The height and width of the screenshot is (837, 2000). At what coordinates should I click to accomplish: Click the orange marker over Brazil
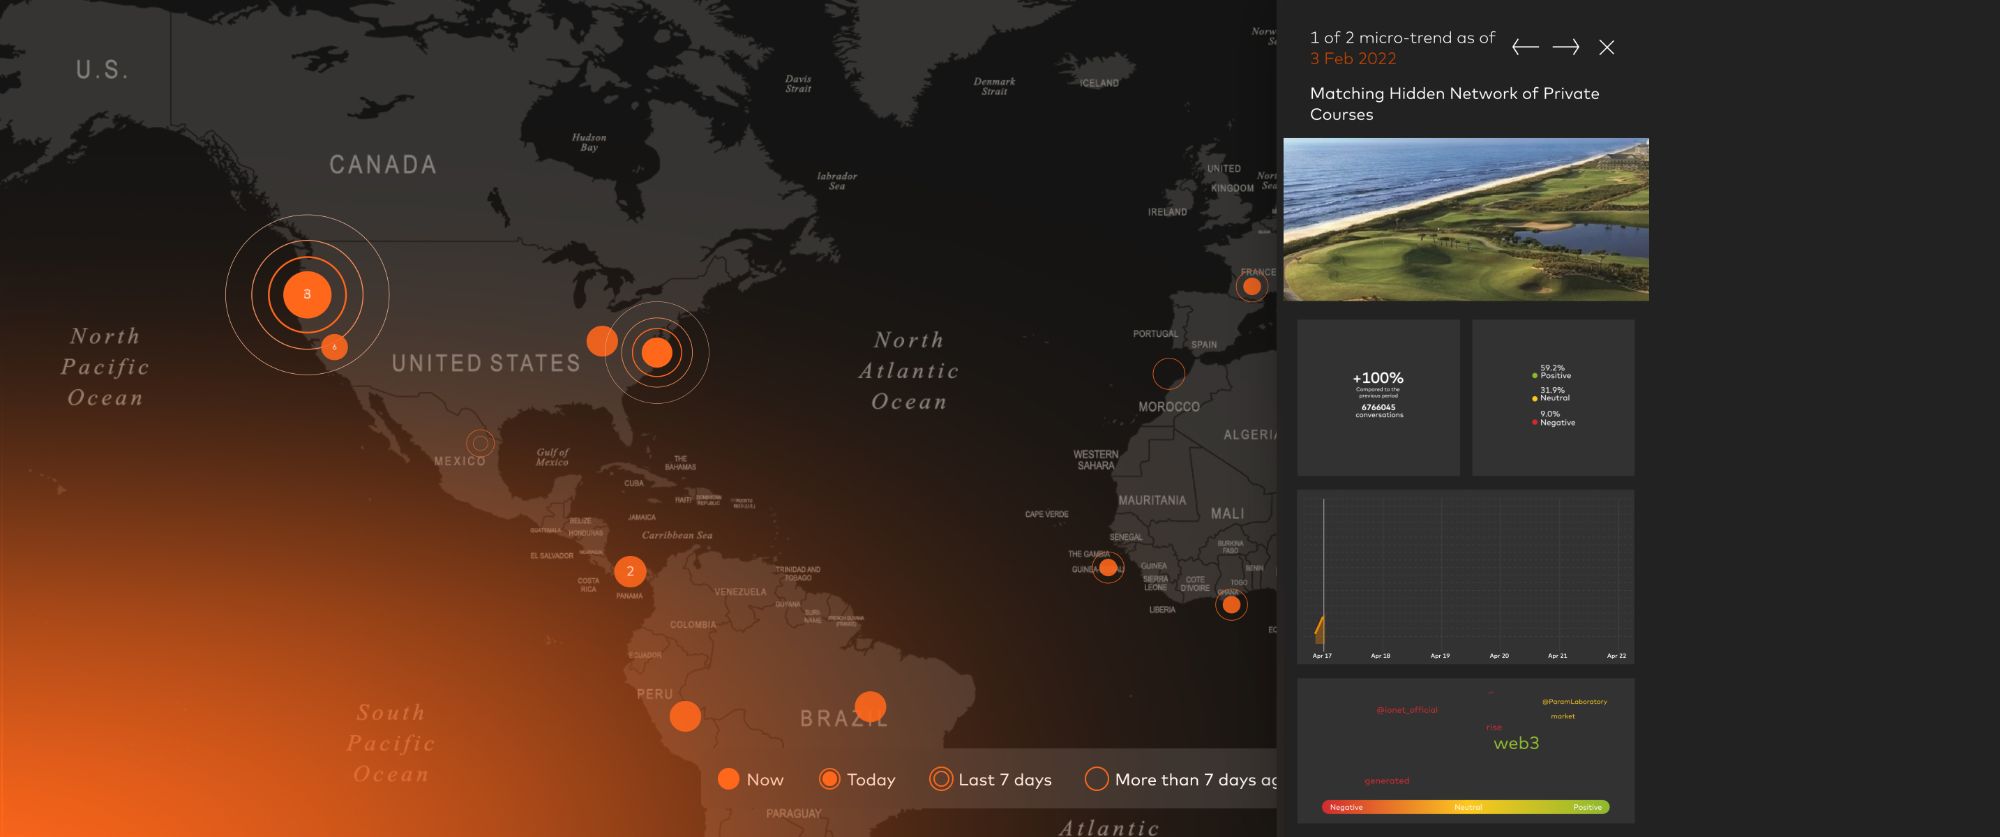[870, 706]
